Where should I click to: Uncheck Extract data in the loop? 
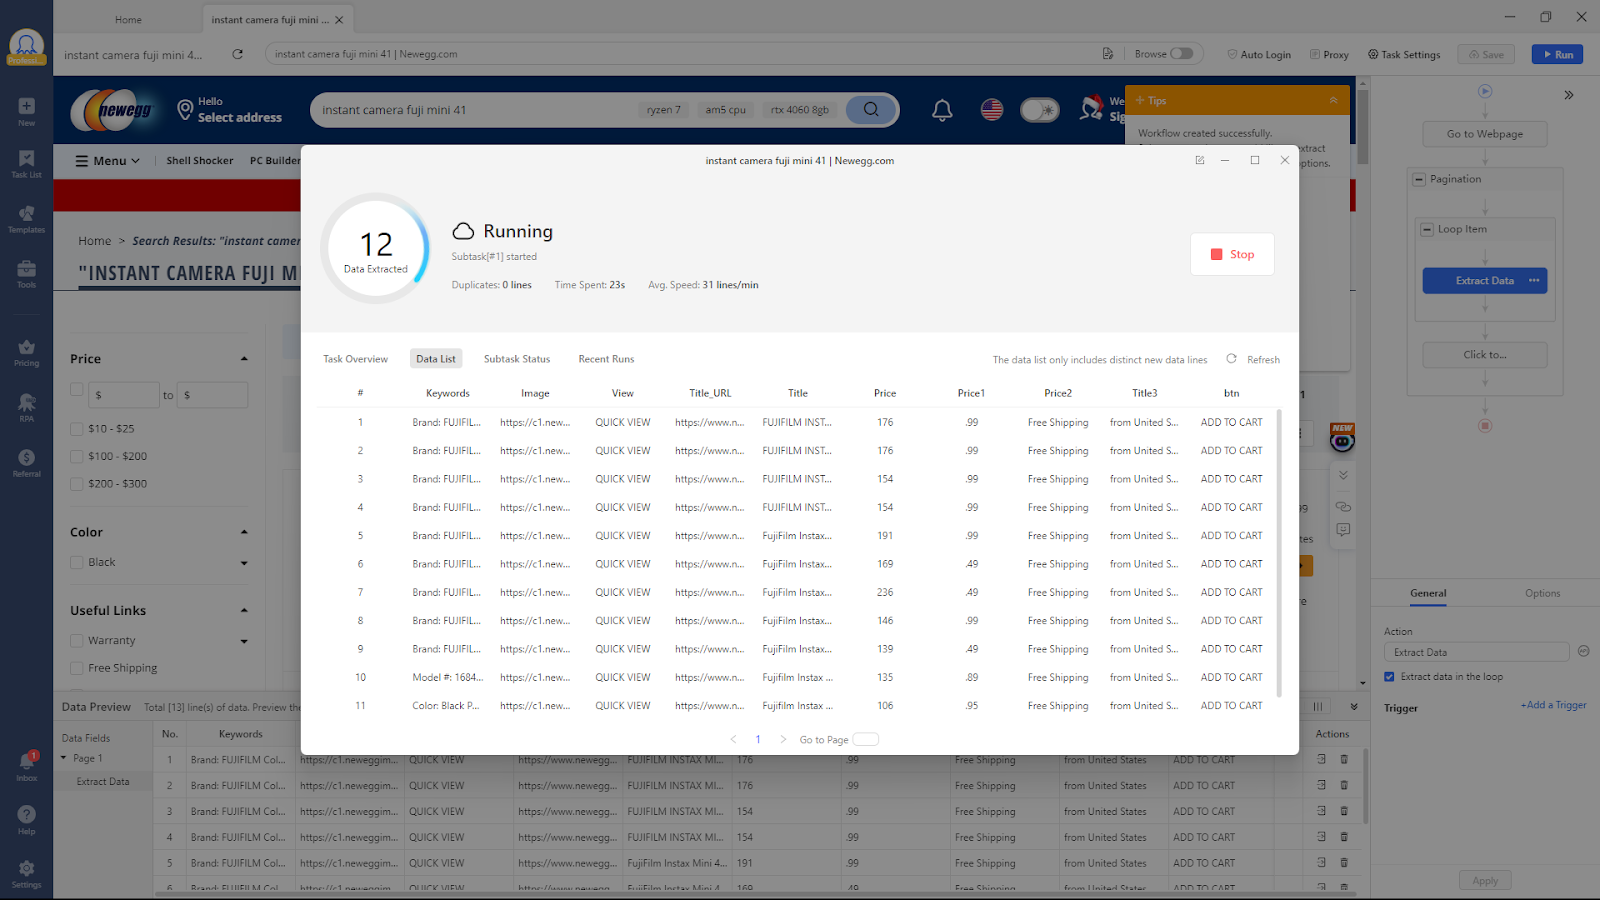1389,676
